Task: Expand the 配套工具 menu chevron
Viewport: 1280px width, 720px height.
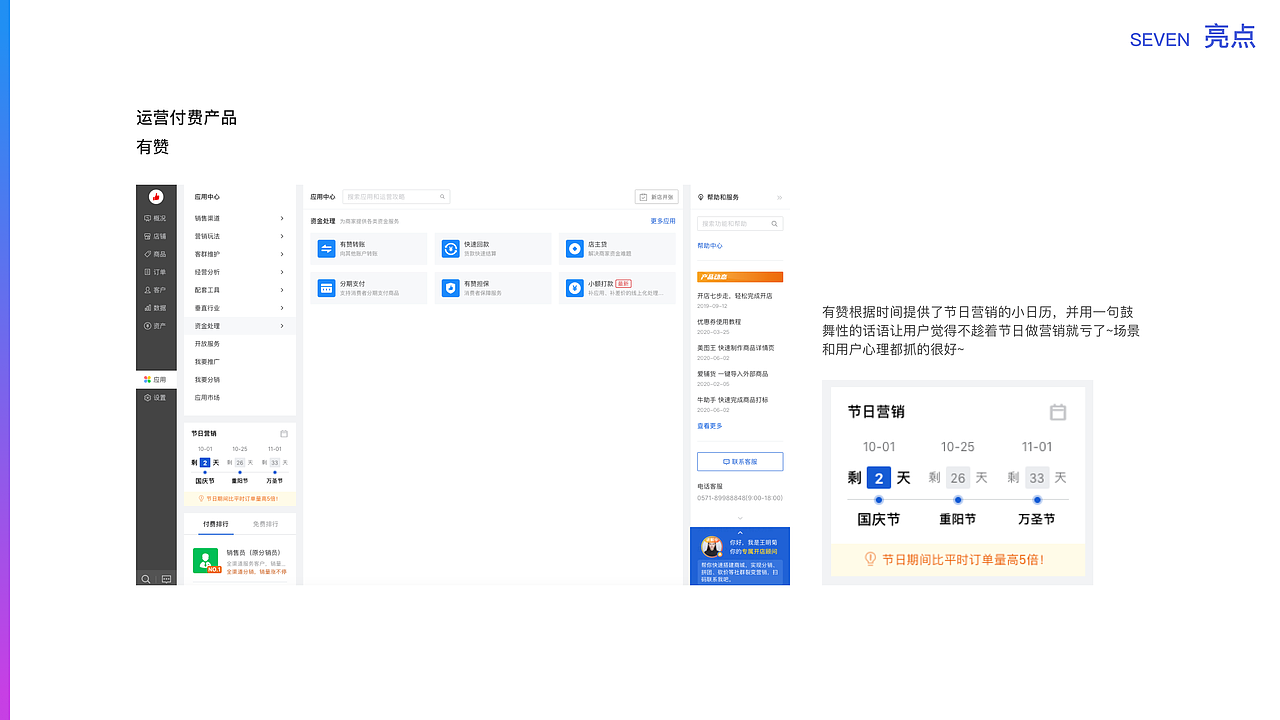Action: 282,290
